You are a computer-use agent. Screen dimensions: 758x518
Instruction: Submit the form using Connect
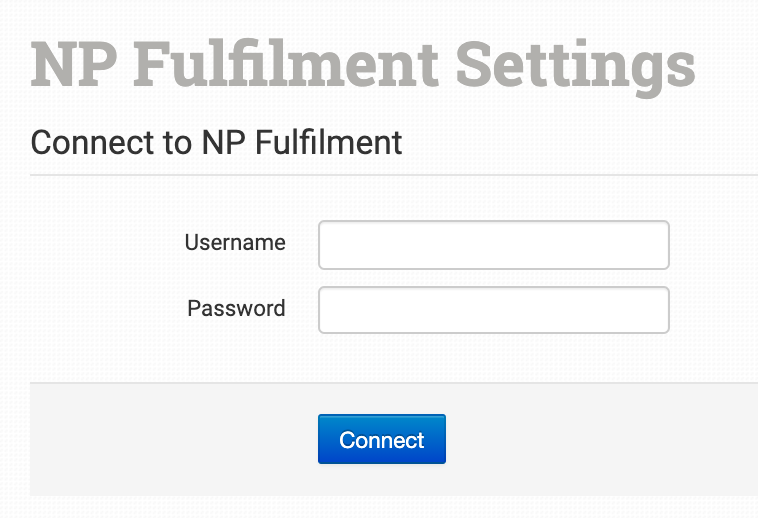click(x=381, y=439)
